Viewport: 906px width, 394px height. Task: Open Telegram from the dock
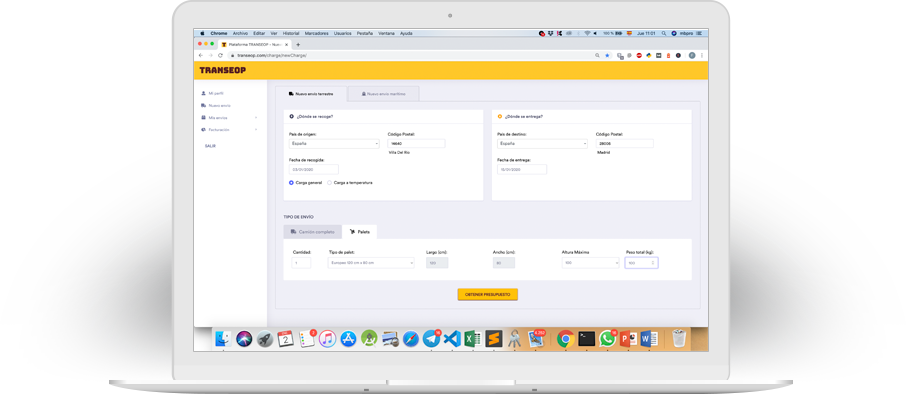coord(432,339)
